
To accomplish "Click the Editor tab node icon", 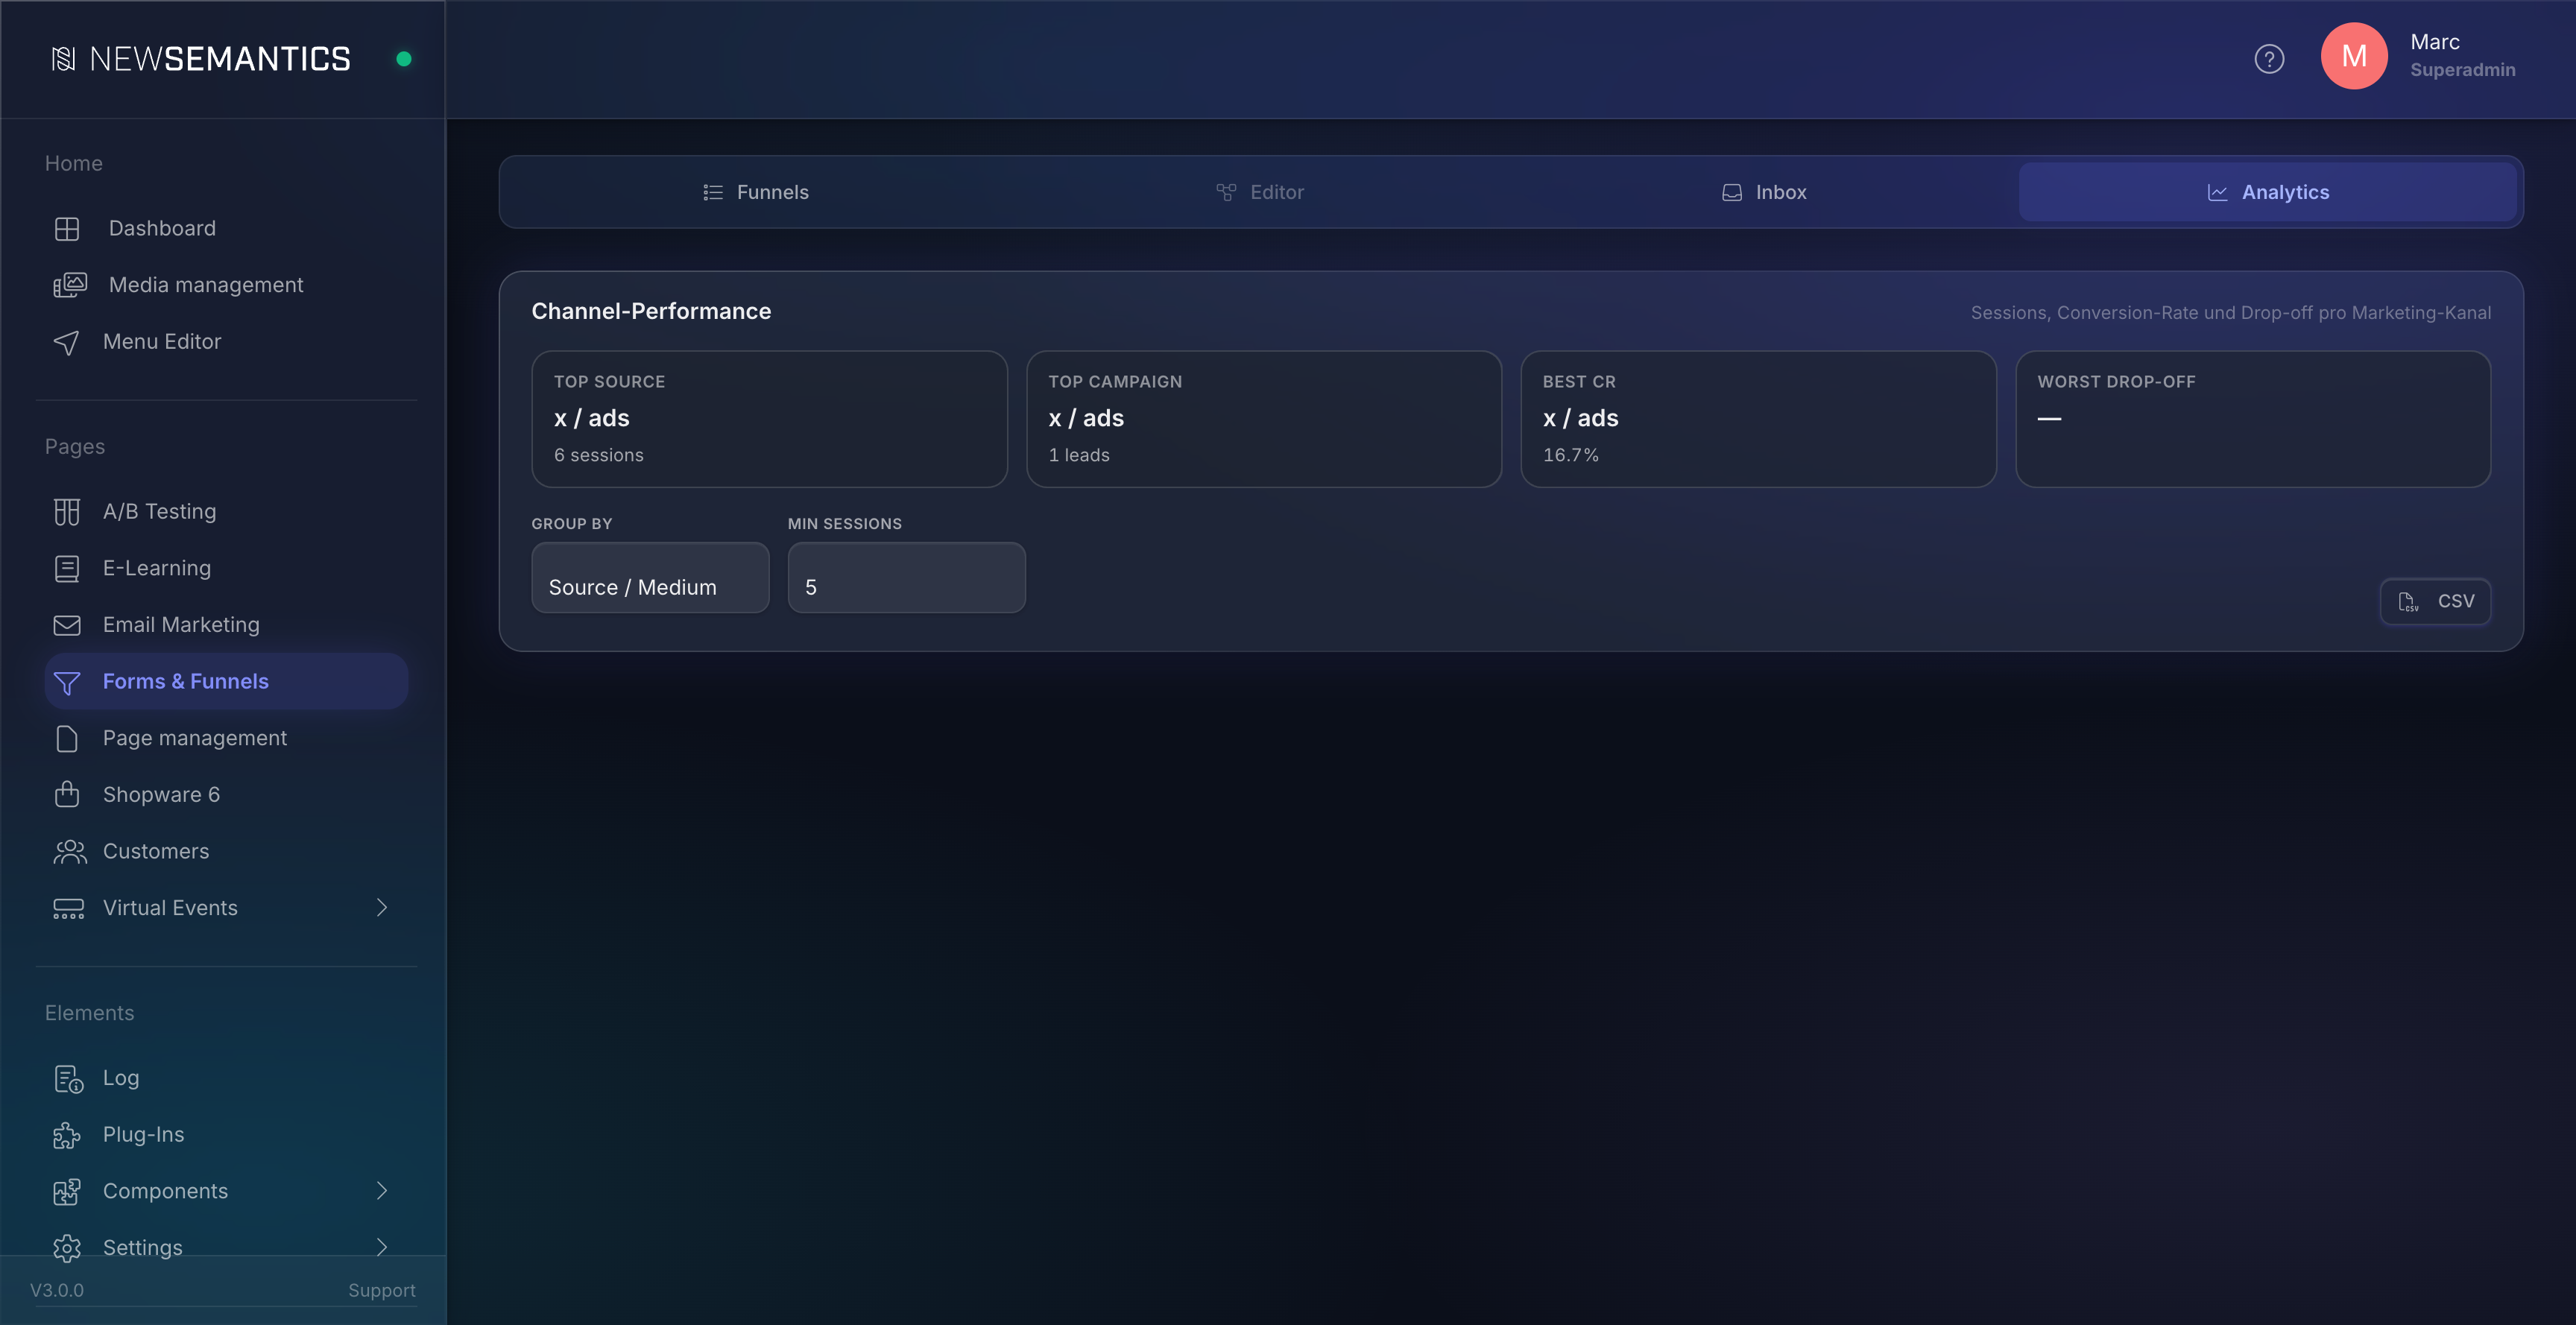I will click(x=1226, y=192).
